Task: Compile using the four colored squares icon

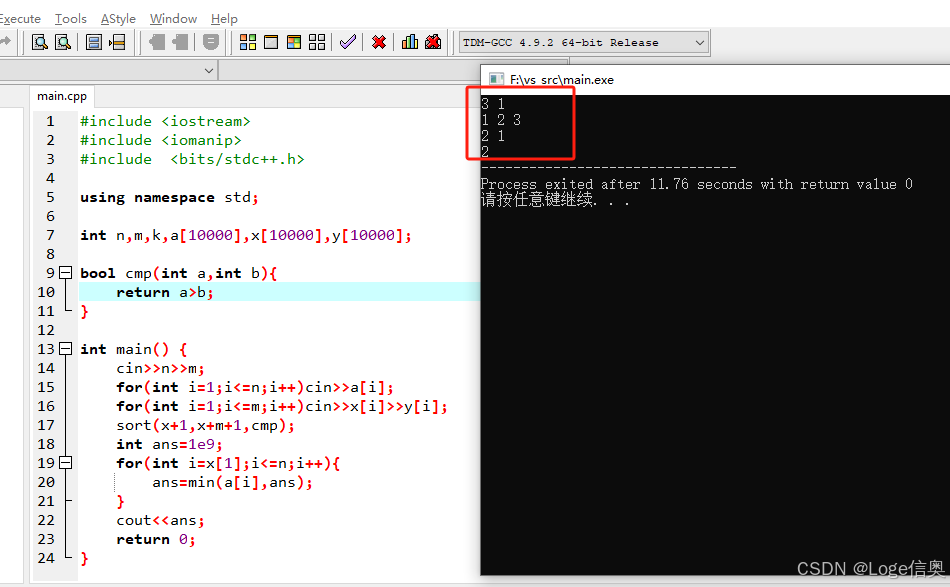Action: pos(248,42)
